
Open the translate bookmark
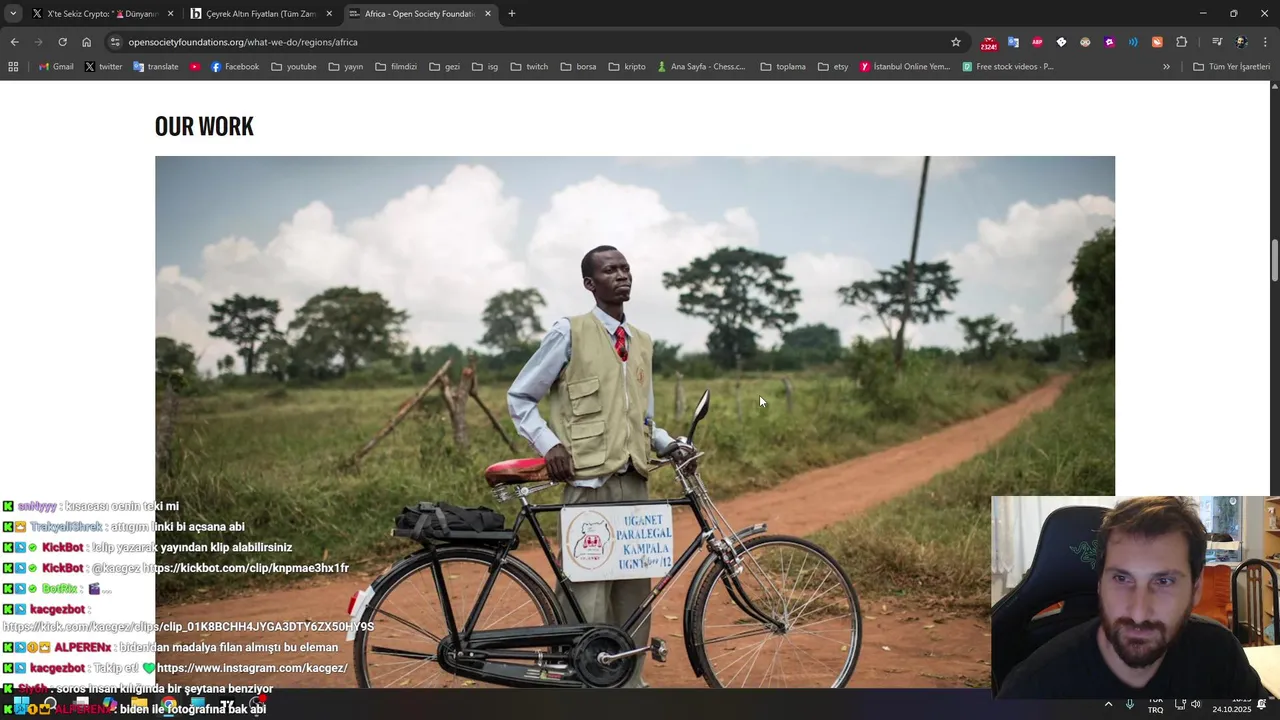pos(155,67)
